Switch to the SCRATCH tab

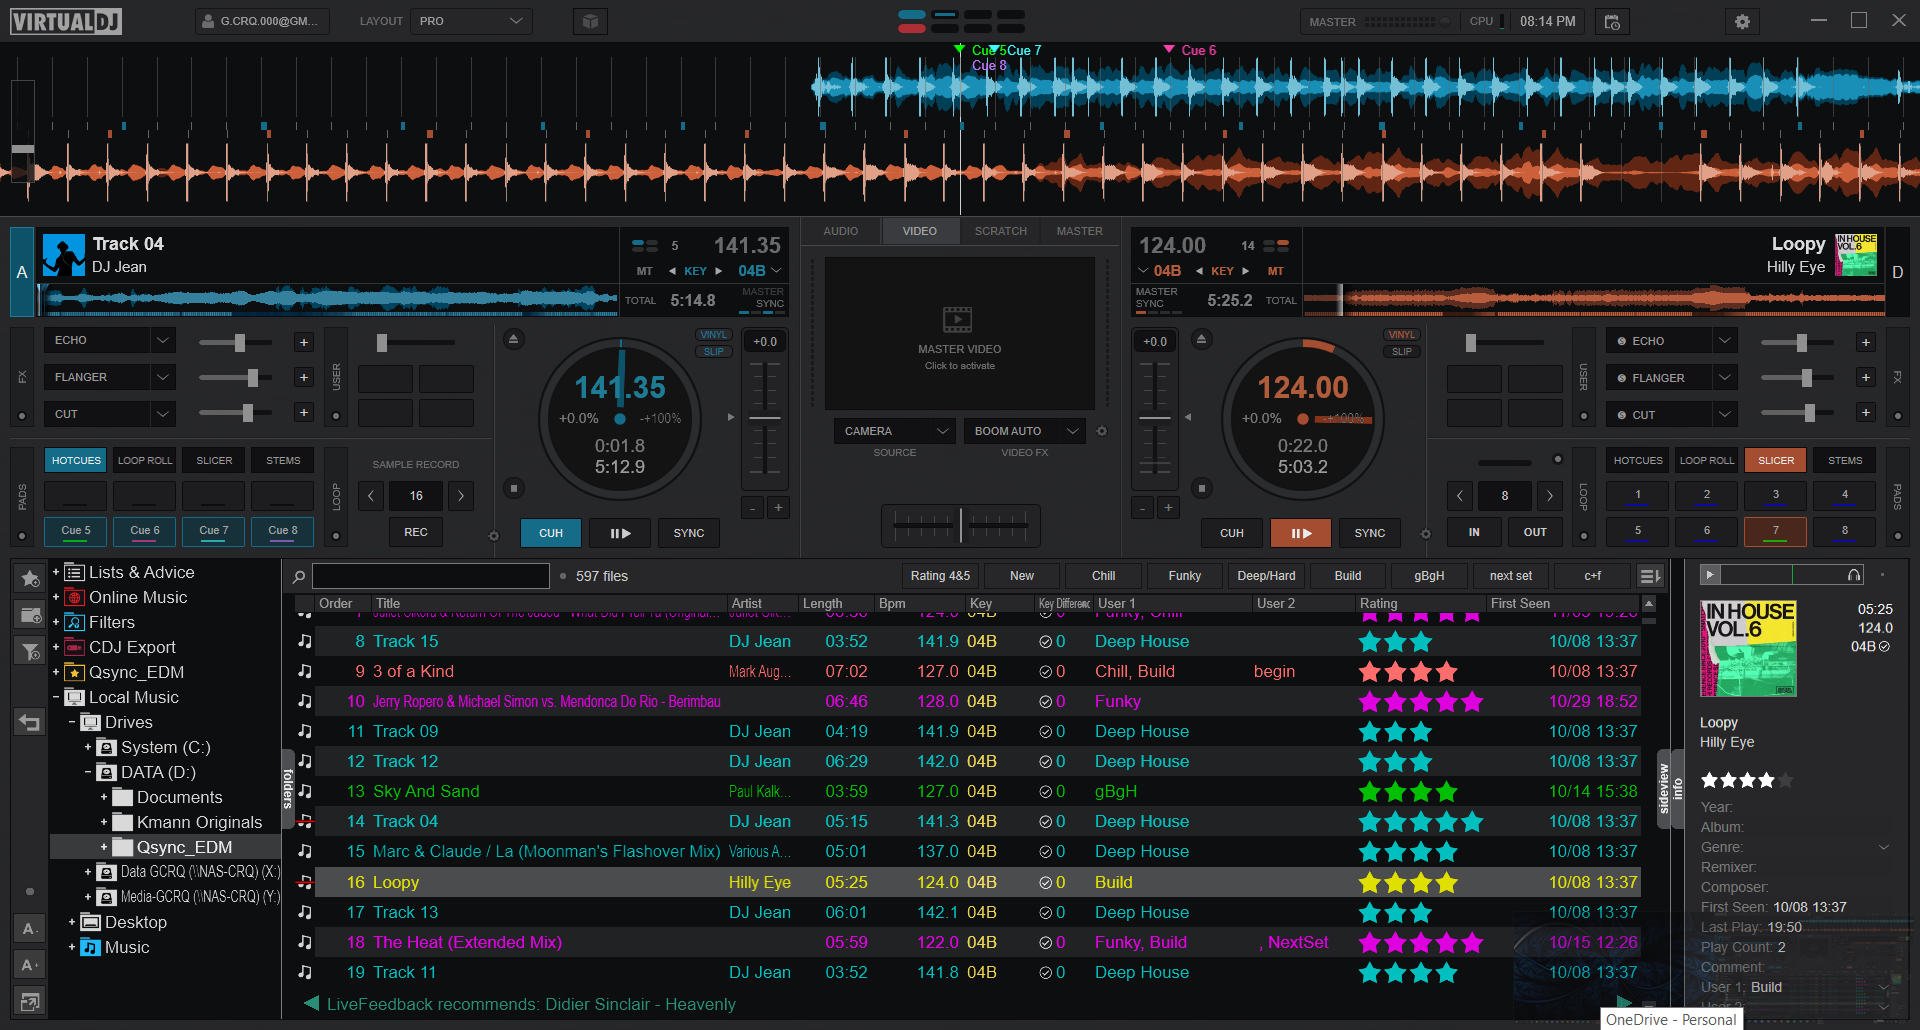coord(1001,231)
